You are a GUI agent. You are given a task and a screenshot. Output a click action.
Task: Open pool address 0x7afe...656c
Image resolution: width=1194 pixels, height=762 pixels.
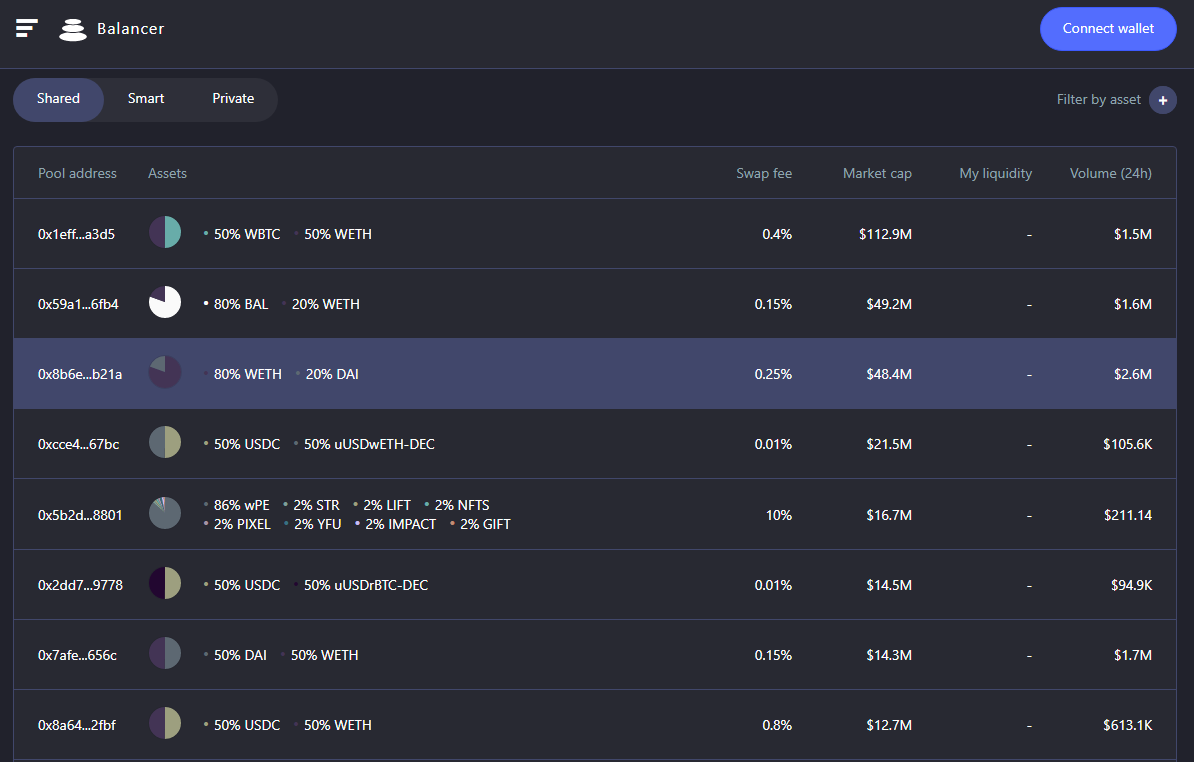click(78, 655)
